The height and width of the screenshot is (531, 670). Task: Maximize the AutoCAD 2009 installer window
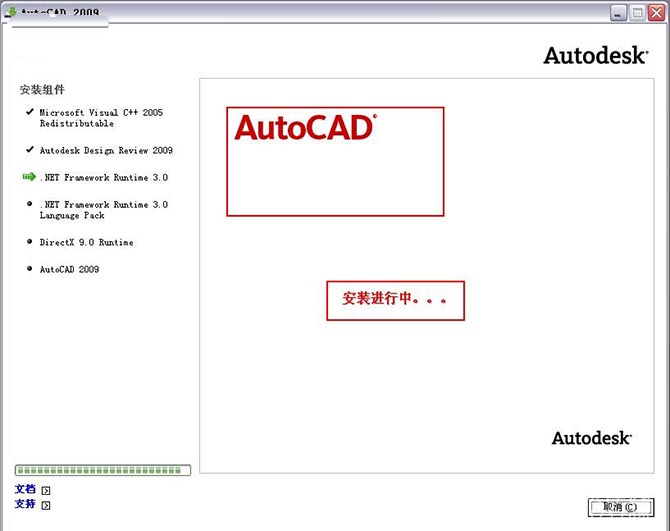click(x=638, y=13)
